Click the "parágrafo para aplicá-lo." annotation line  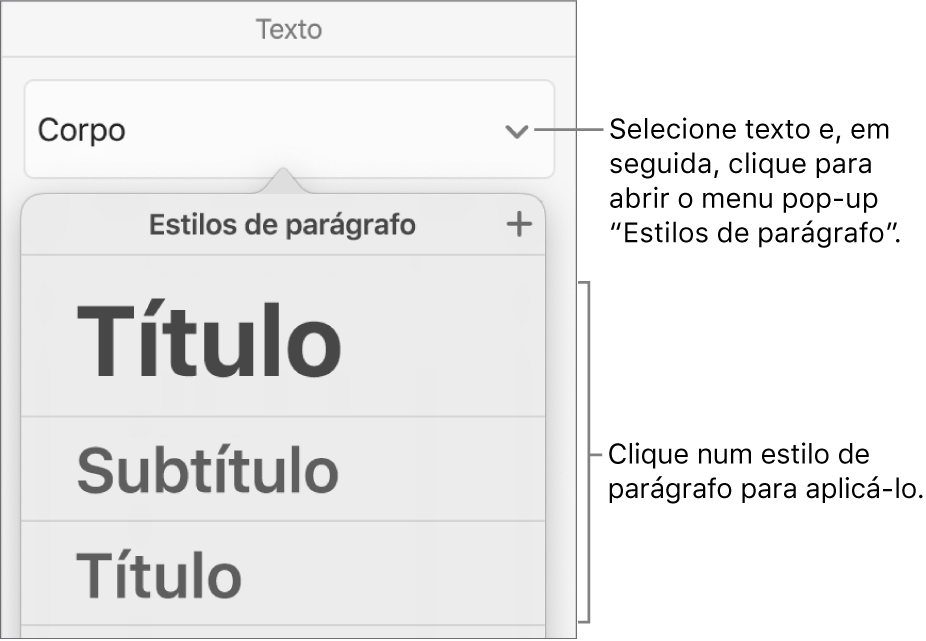(x=764, y=489)
